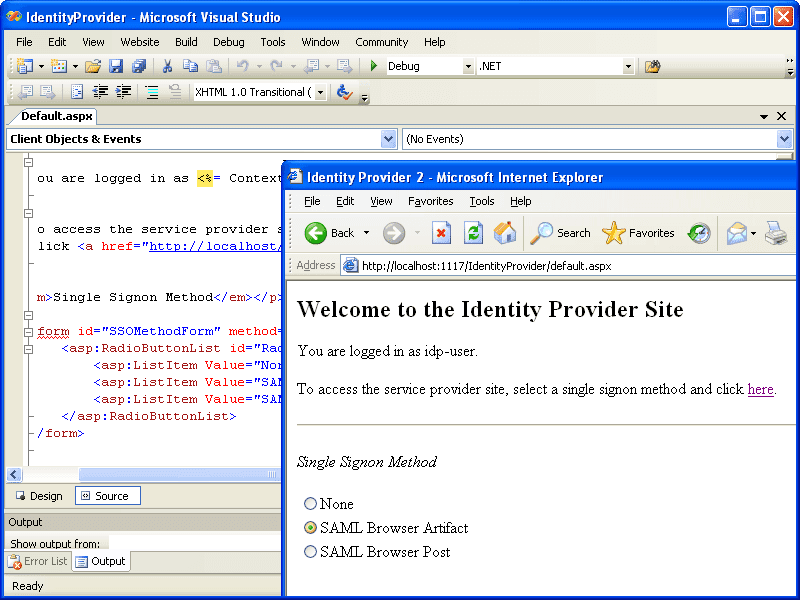
Task: Open XHTML 1.0 Transitional schema dropdown
Action: (x=320, y=92)
